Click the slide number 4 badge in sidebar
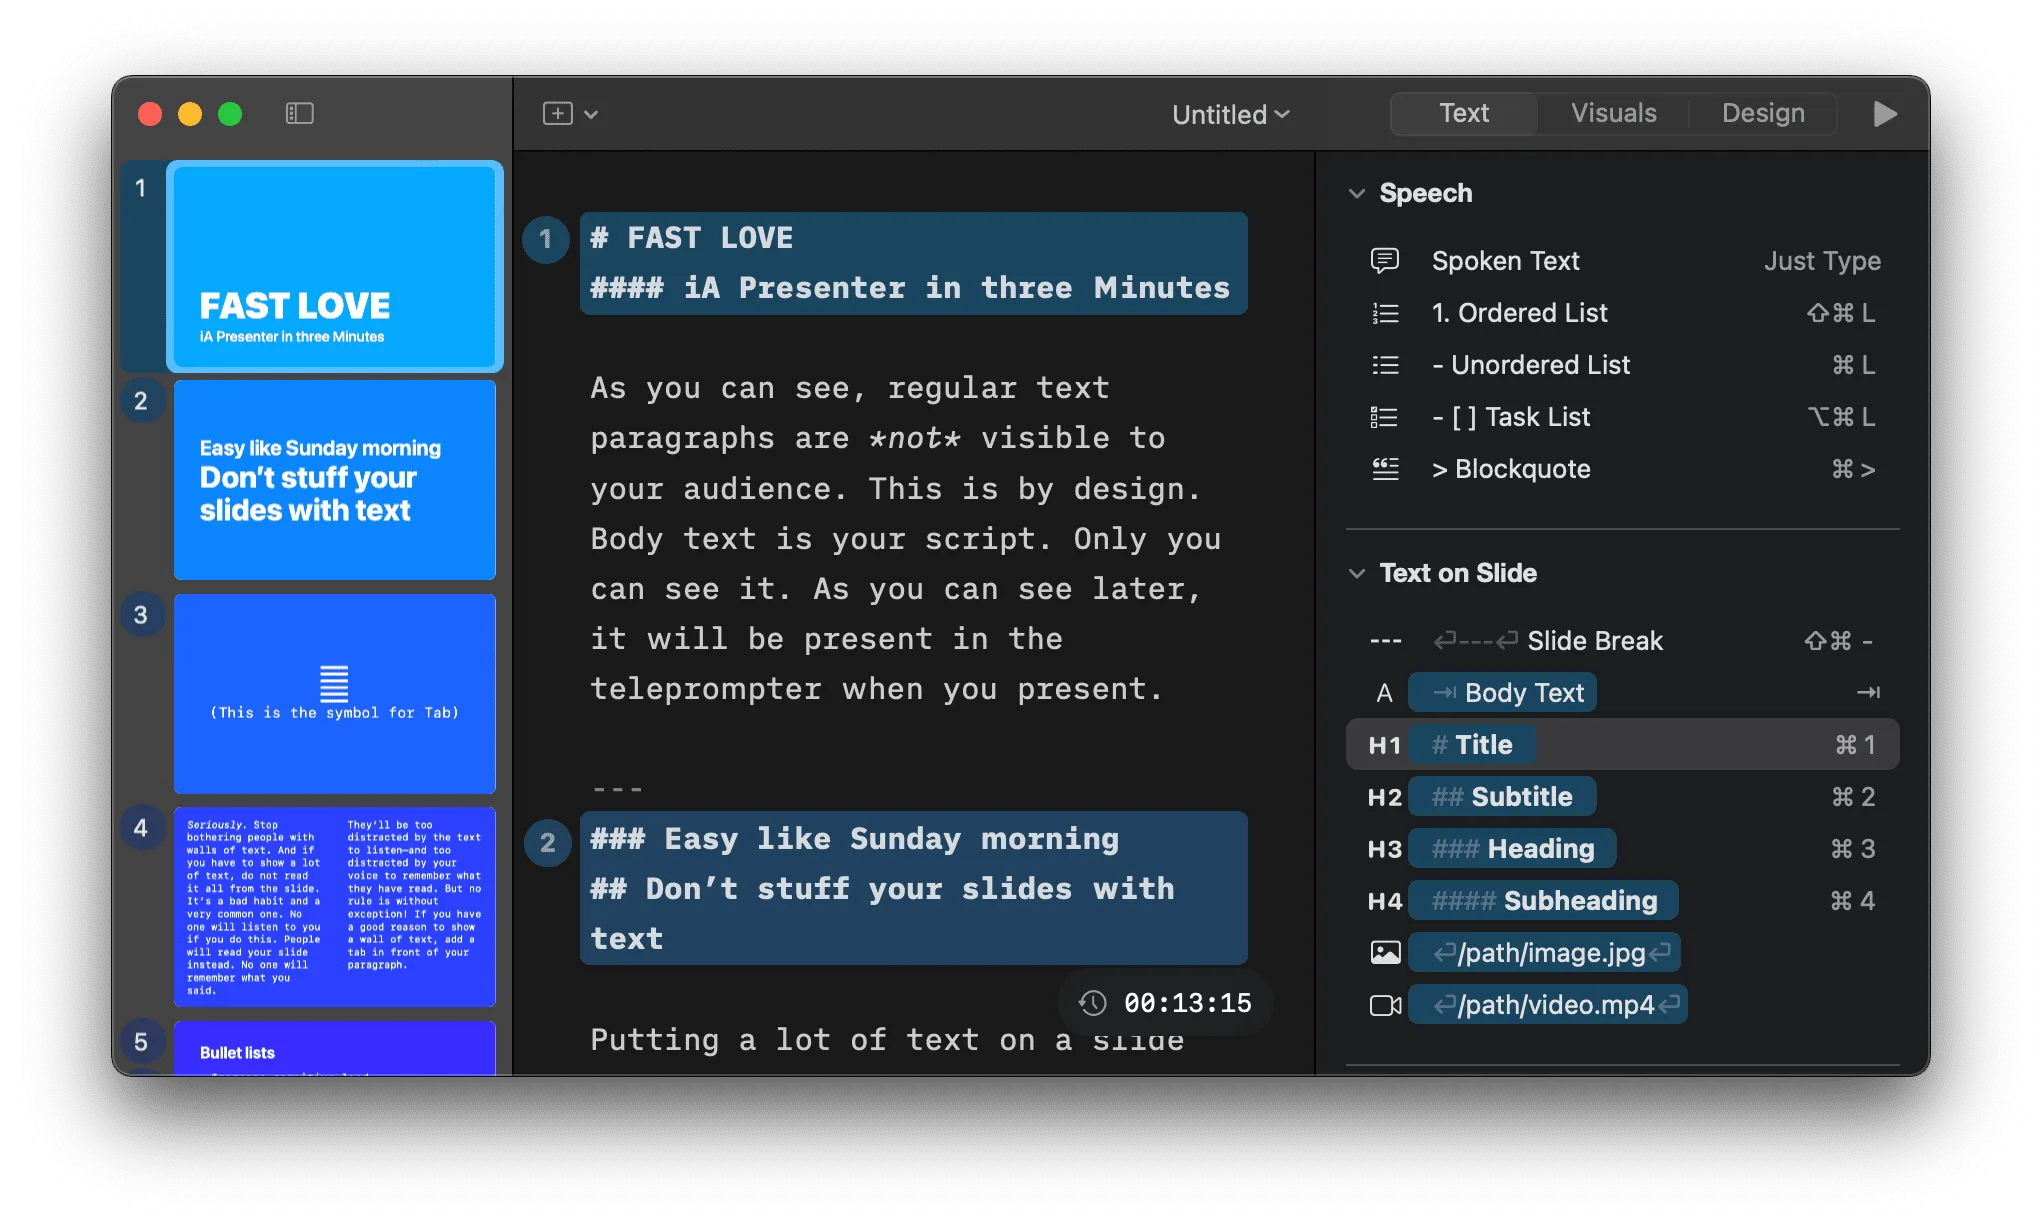The height and width of the screenshot is (1224, 2042). pyautogui.click(x=141, y=828)
